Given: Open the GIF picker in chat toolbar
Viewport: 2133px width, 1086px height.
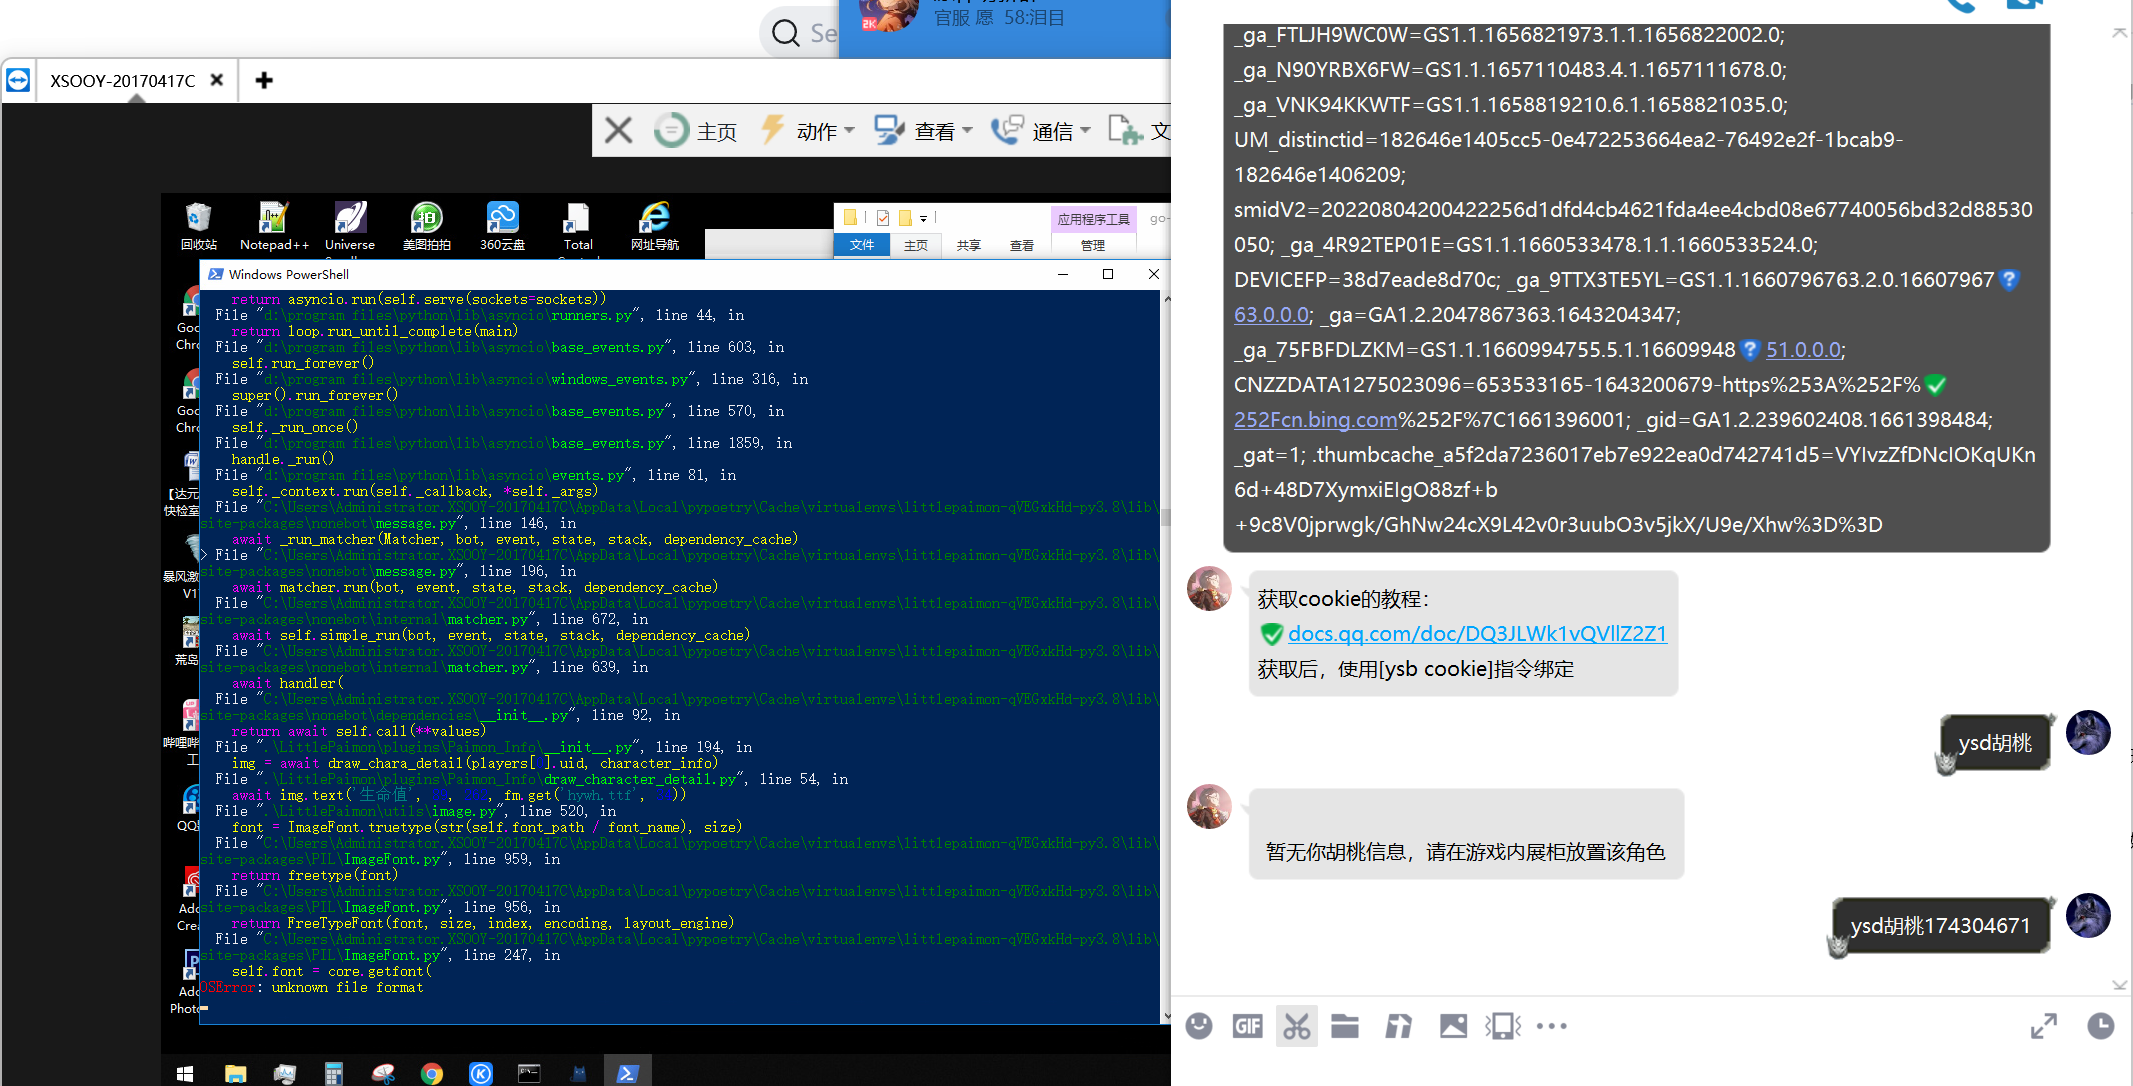Looking at the screenshot, I should (x=1246, y=1025).
